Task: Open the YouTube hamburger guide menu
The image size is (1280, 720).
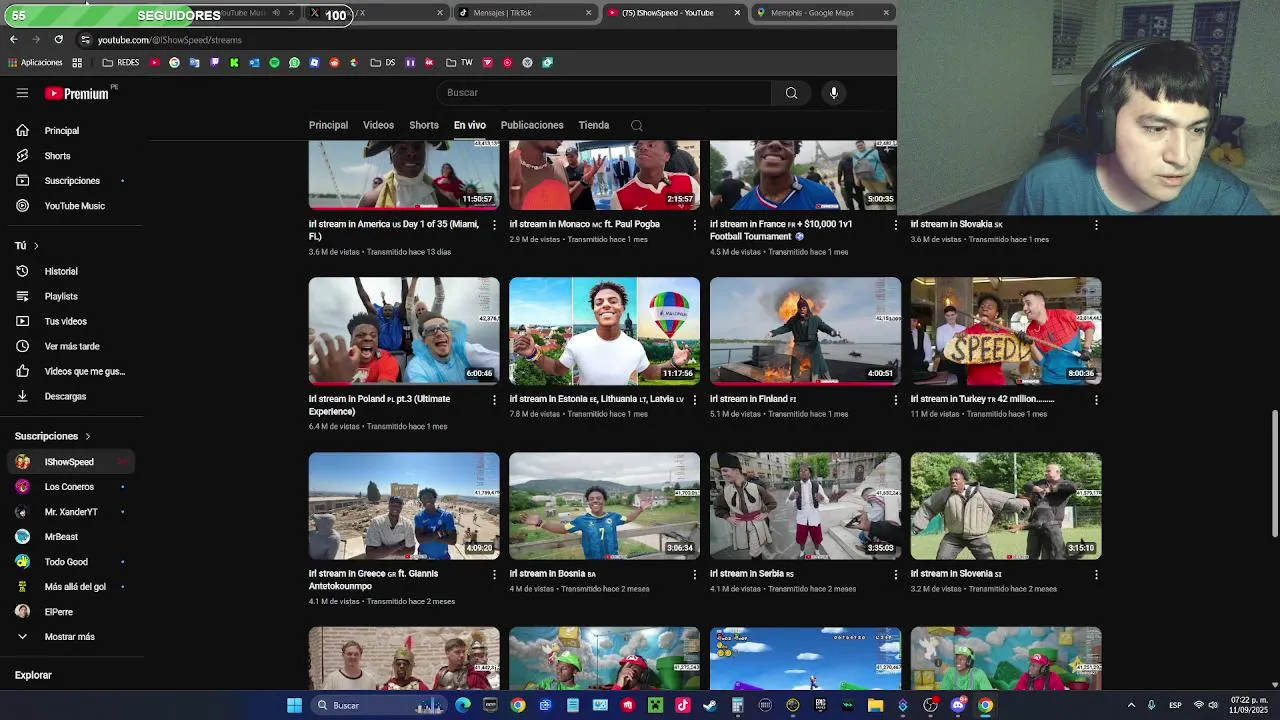Action: pyautogui.click(x=22, y=93)
